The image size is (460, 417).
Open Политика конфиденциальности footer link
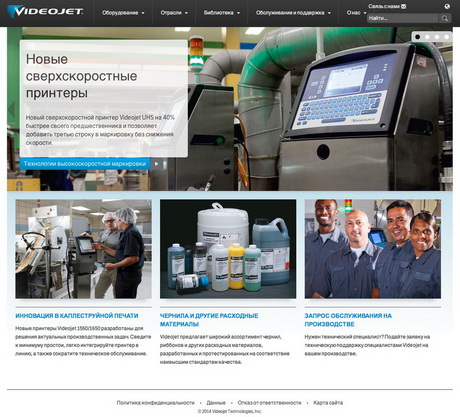pos(155,403)
